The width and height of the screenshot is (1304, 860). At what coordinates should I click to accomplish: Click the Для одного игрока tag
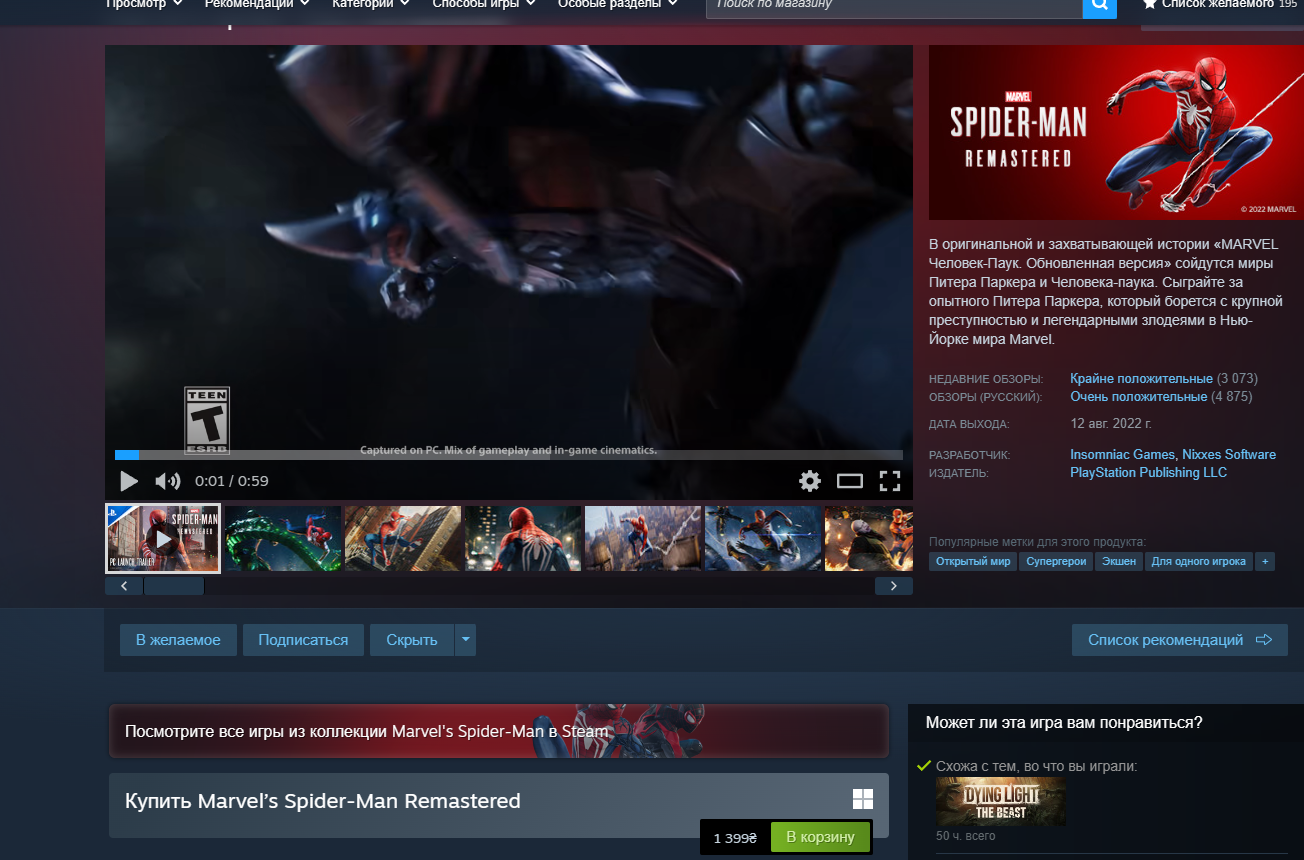[1199, 562]
